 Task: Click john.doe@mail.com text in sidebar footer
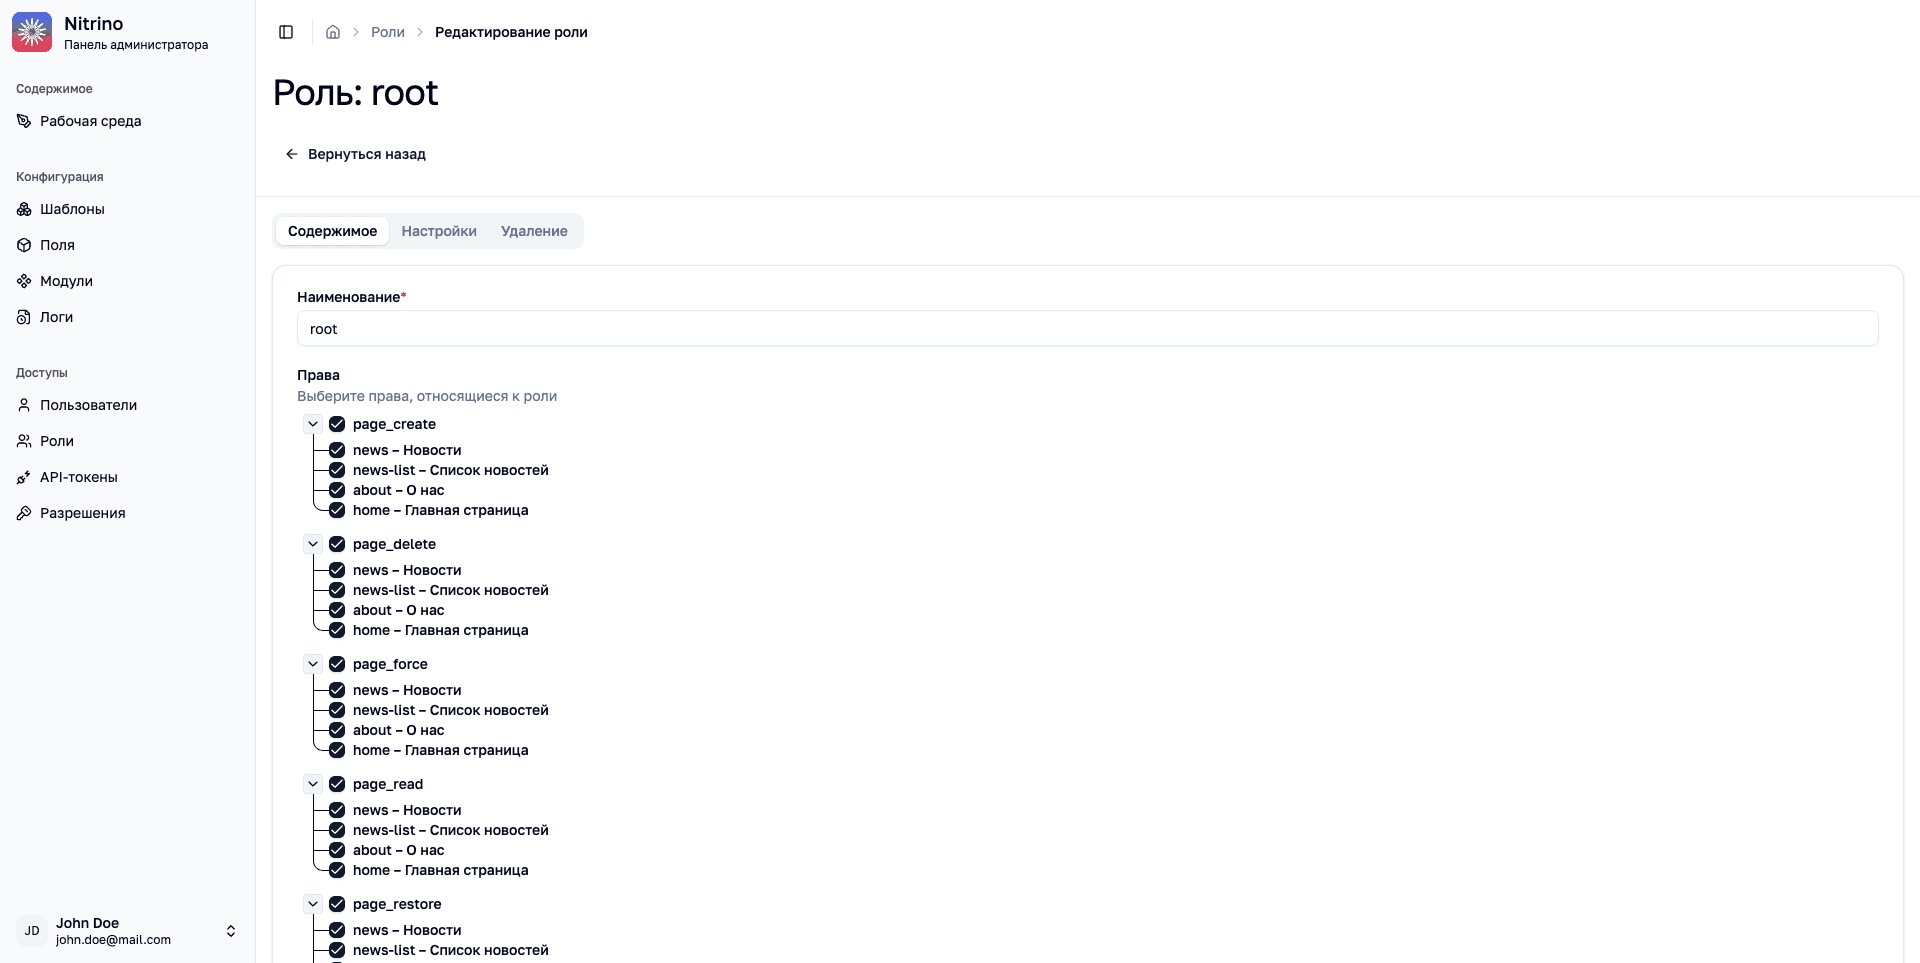(x=113, y=940)
